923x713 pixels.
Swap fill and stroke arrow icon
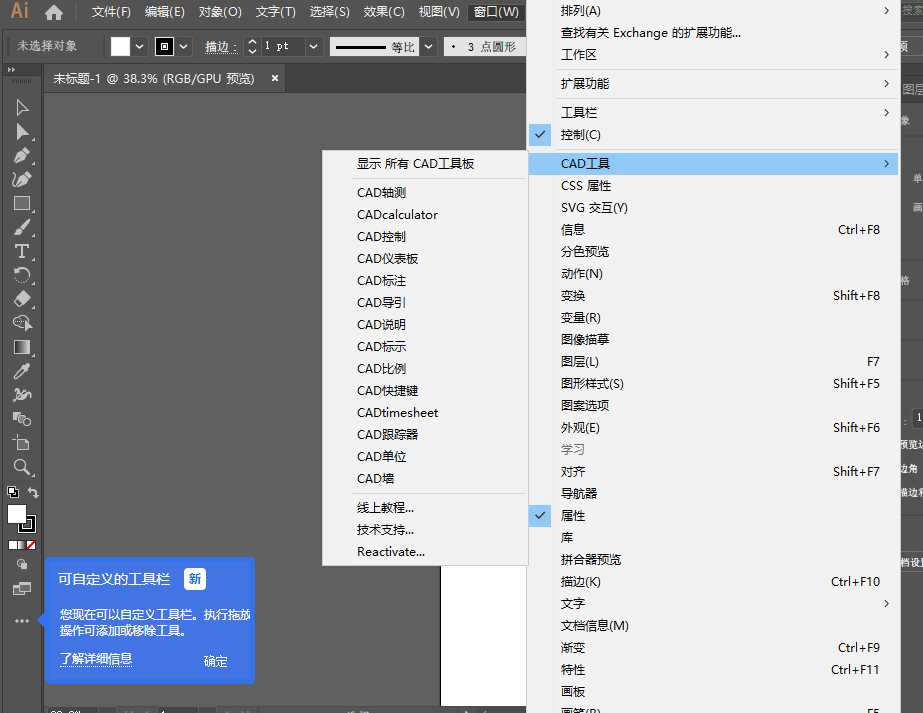[32, 492]
